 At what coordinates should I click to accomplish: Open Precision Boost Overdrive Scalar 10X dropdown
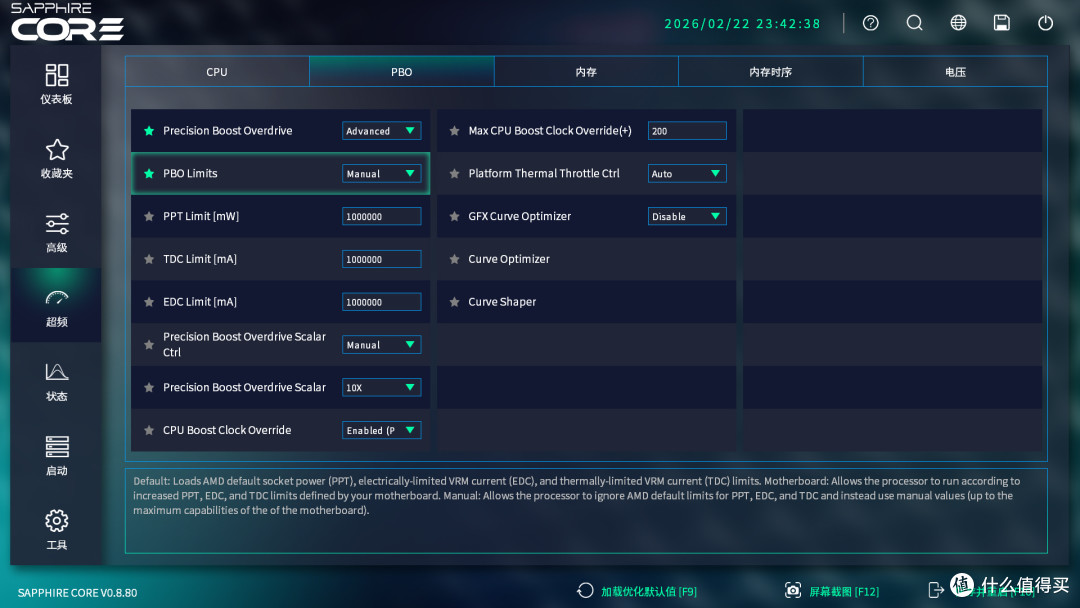[382, 388]
